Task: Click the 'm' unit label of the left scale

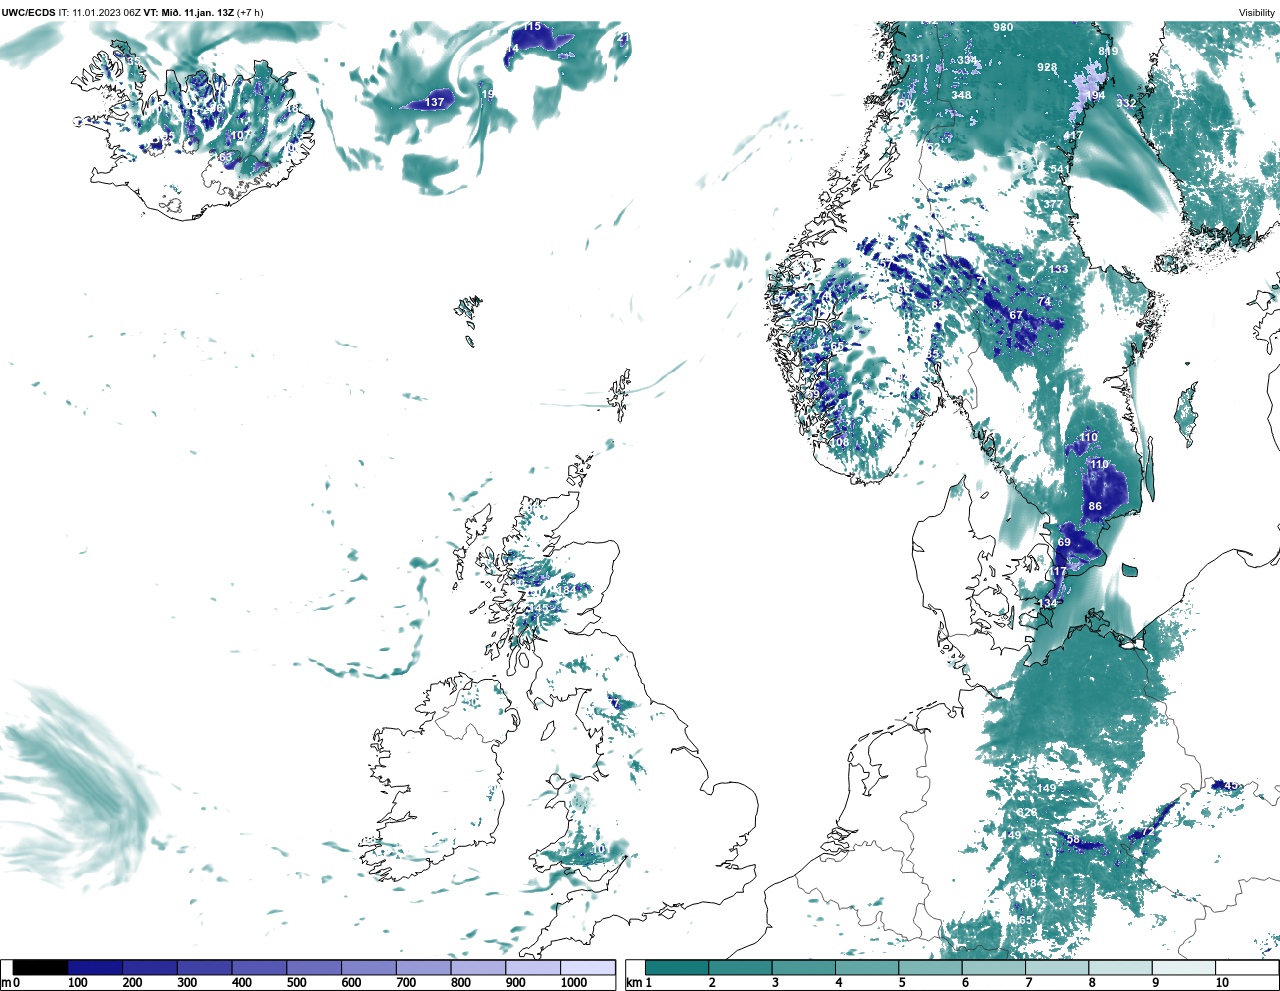Action: (x=6, y=983)
